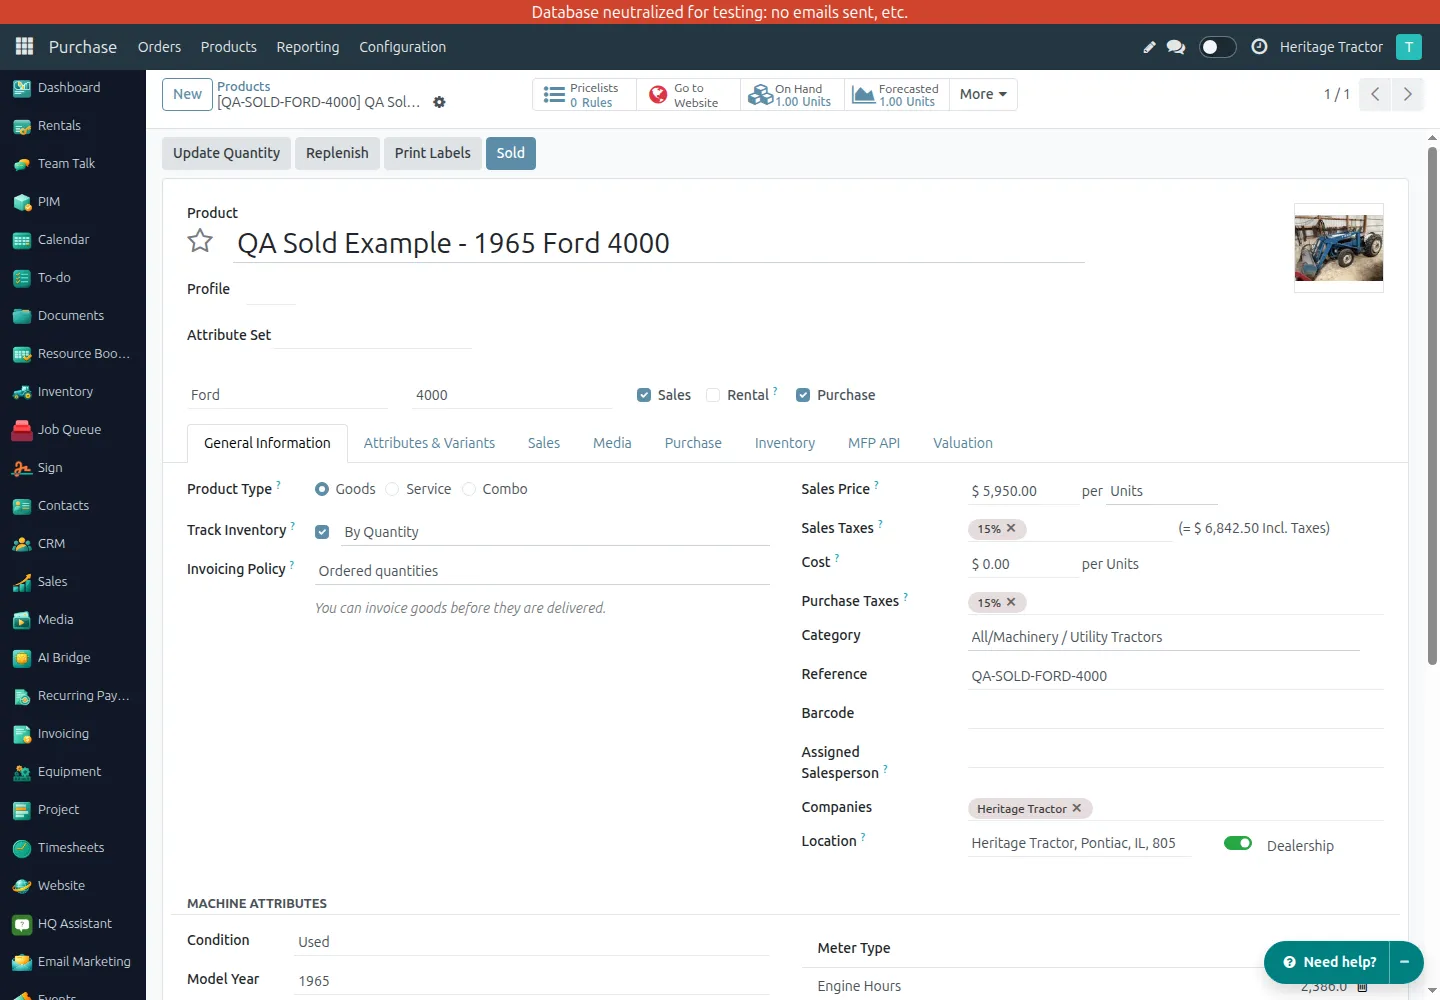Open the gear actions menu beside breadcrumb
The width and height of the screenshot is (1440, 1000).
(439, 102)
